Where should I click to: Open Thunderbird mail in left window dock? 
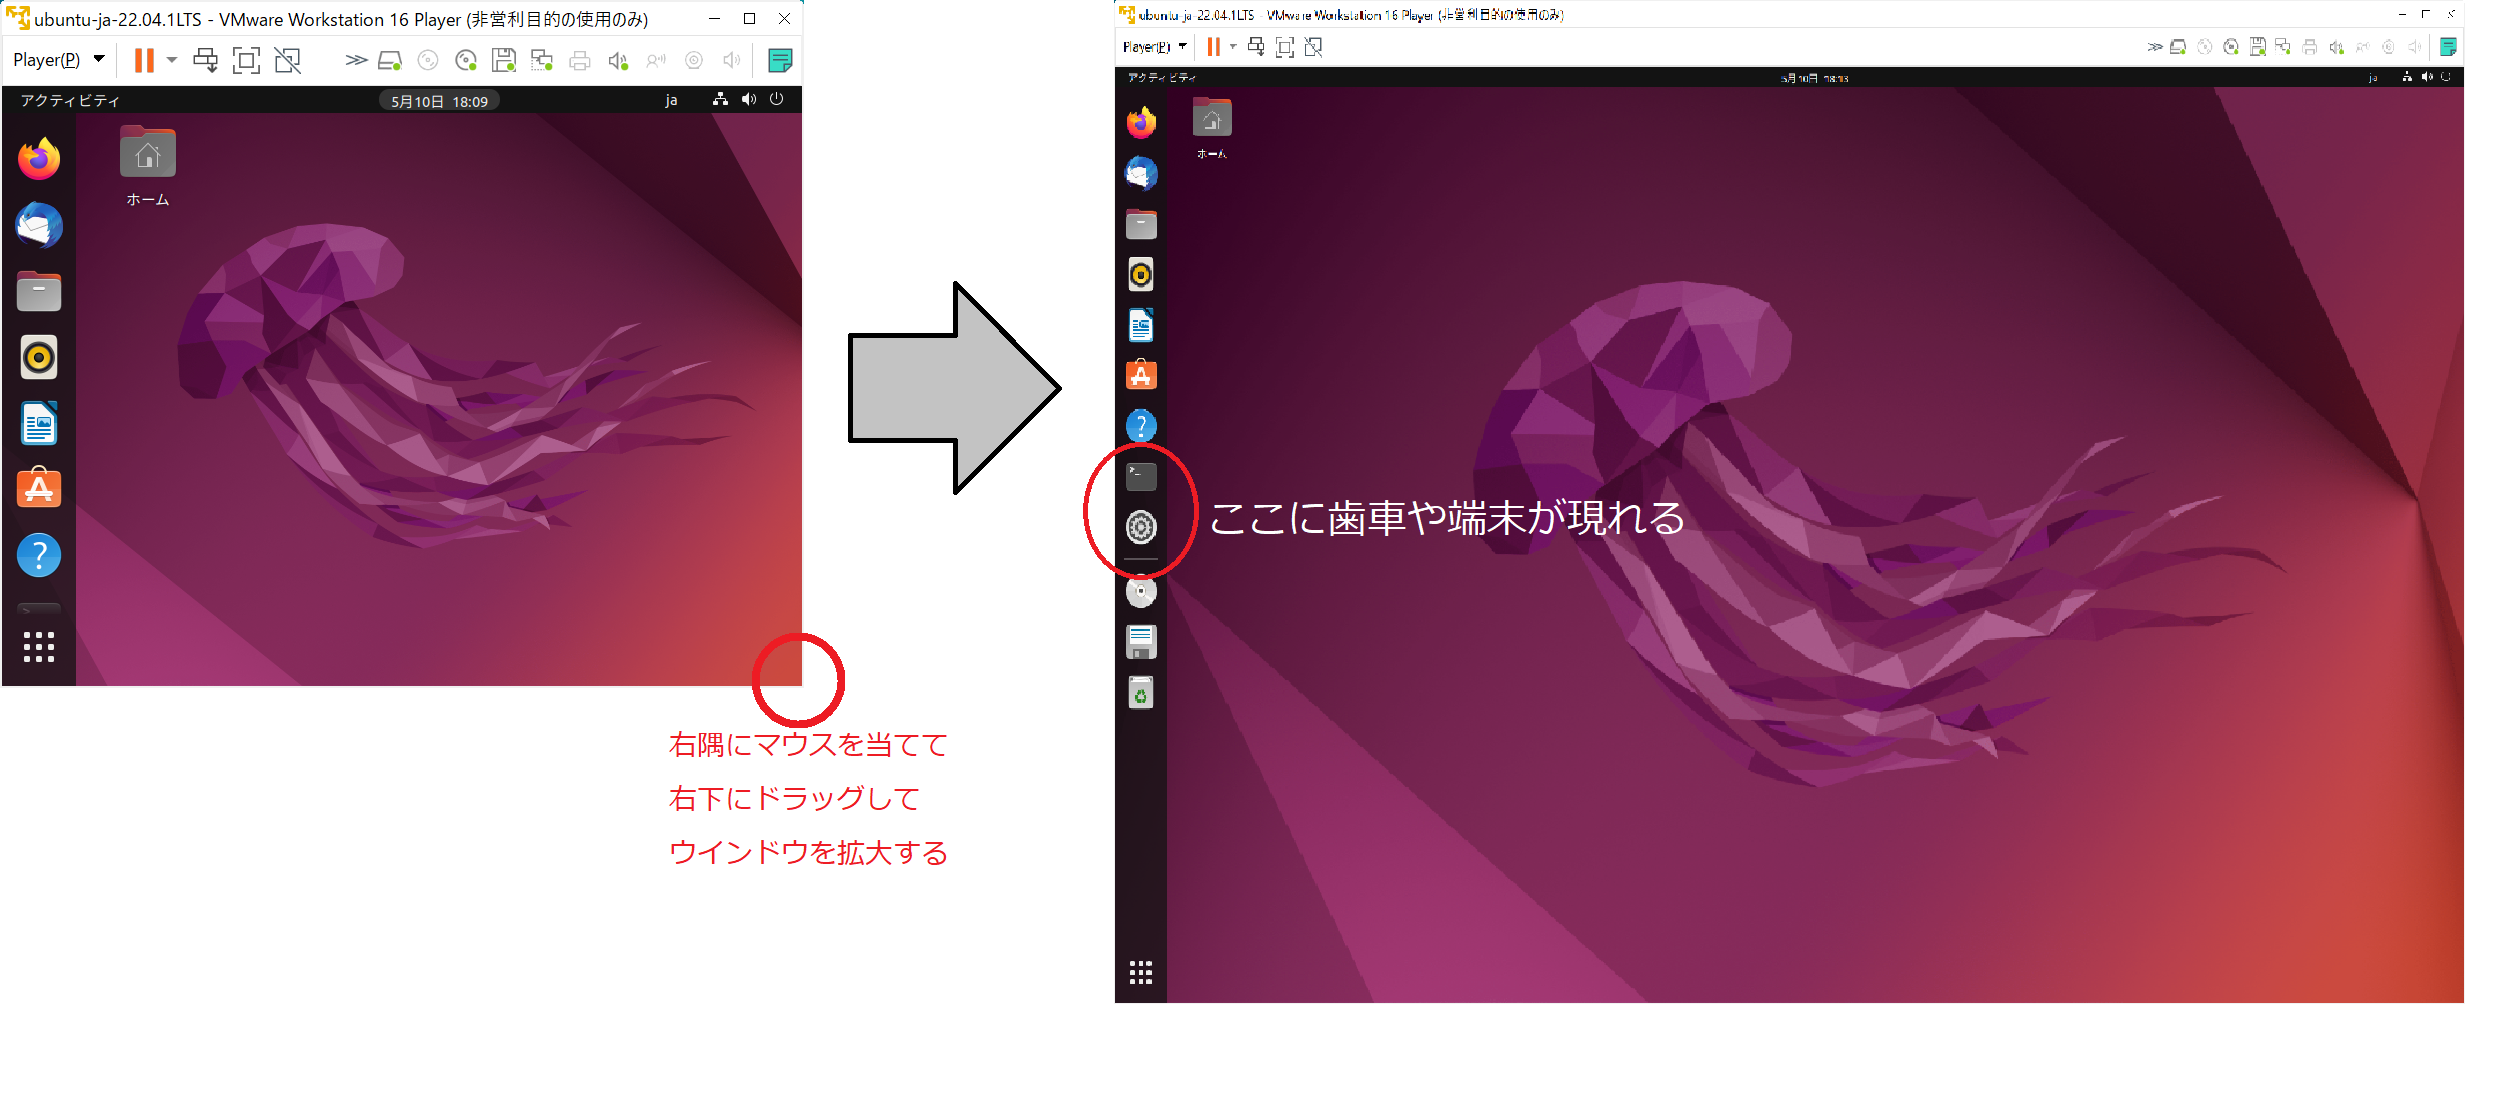[39, 225]
